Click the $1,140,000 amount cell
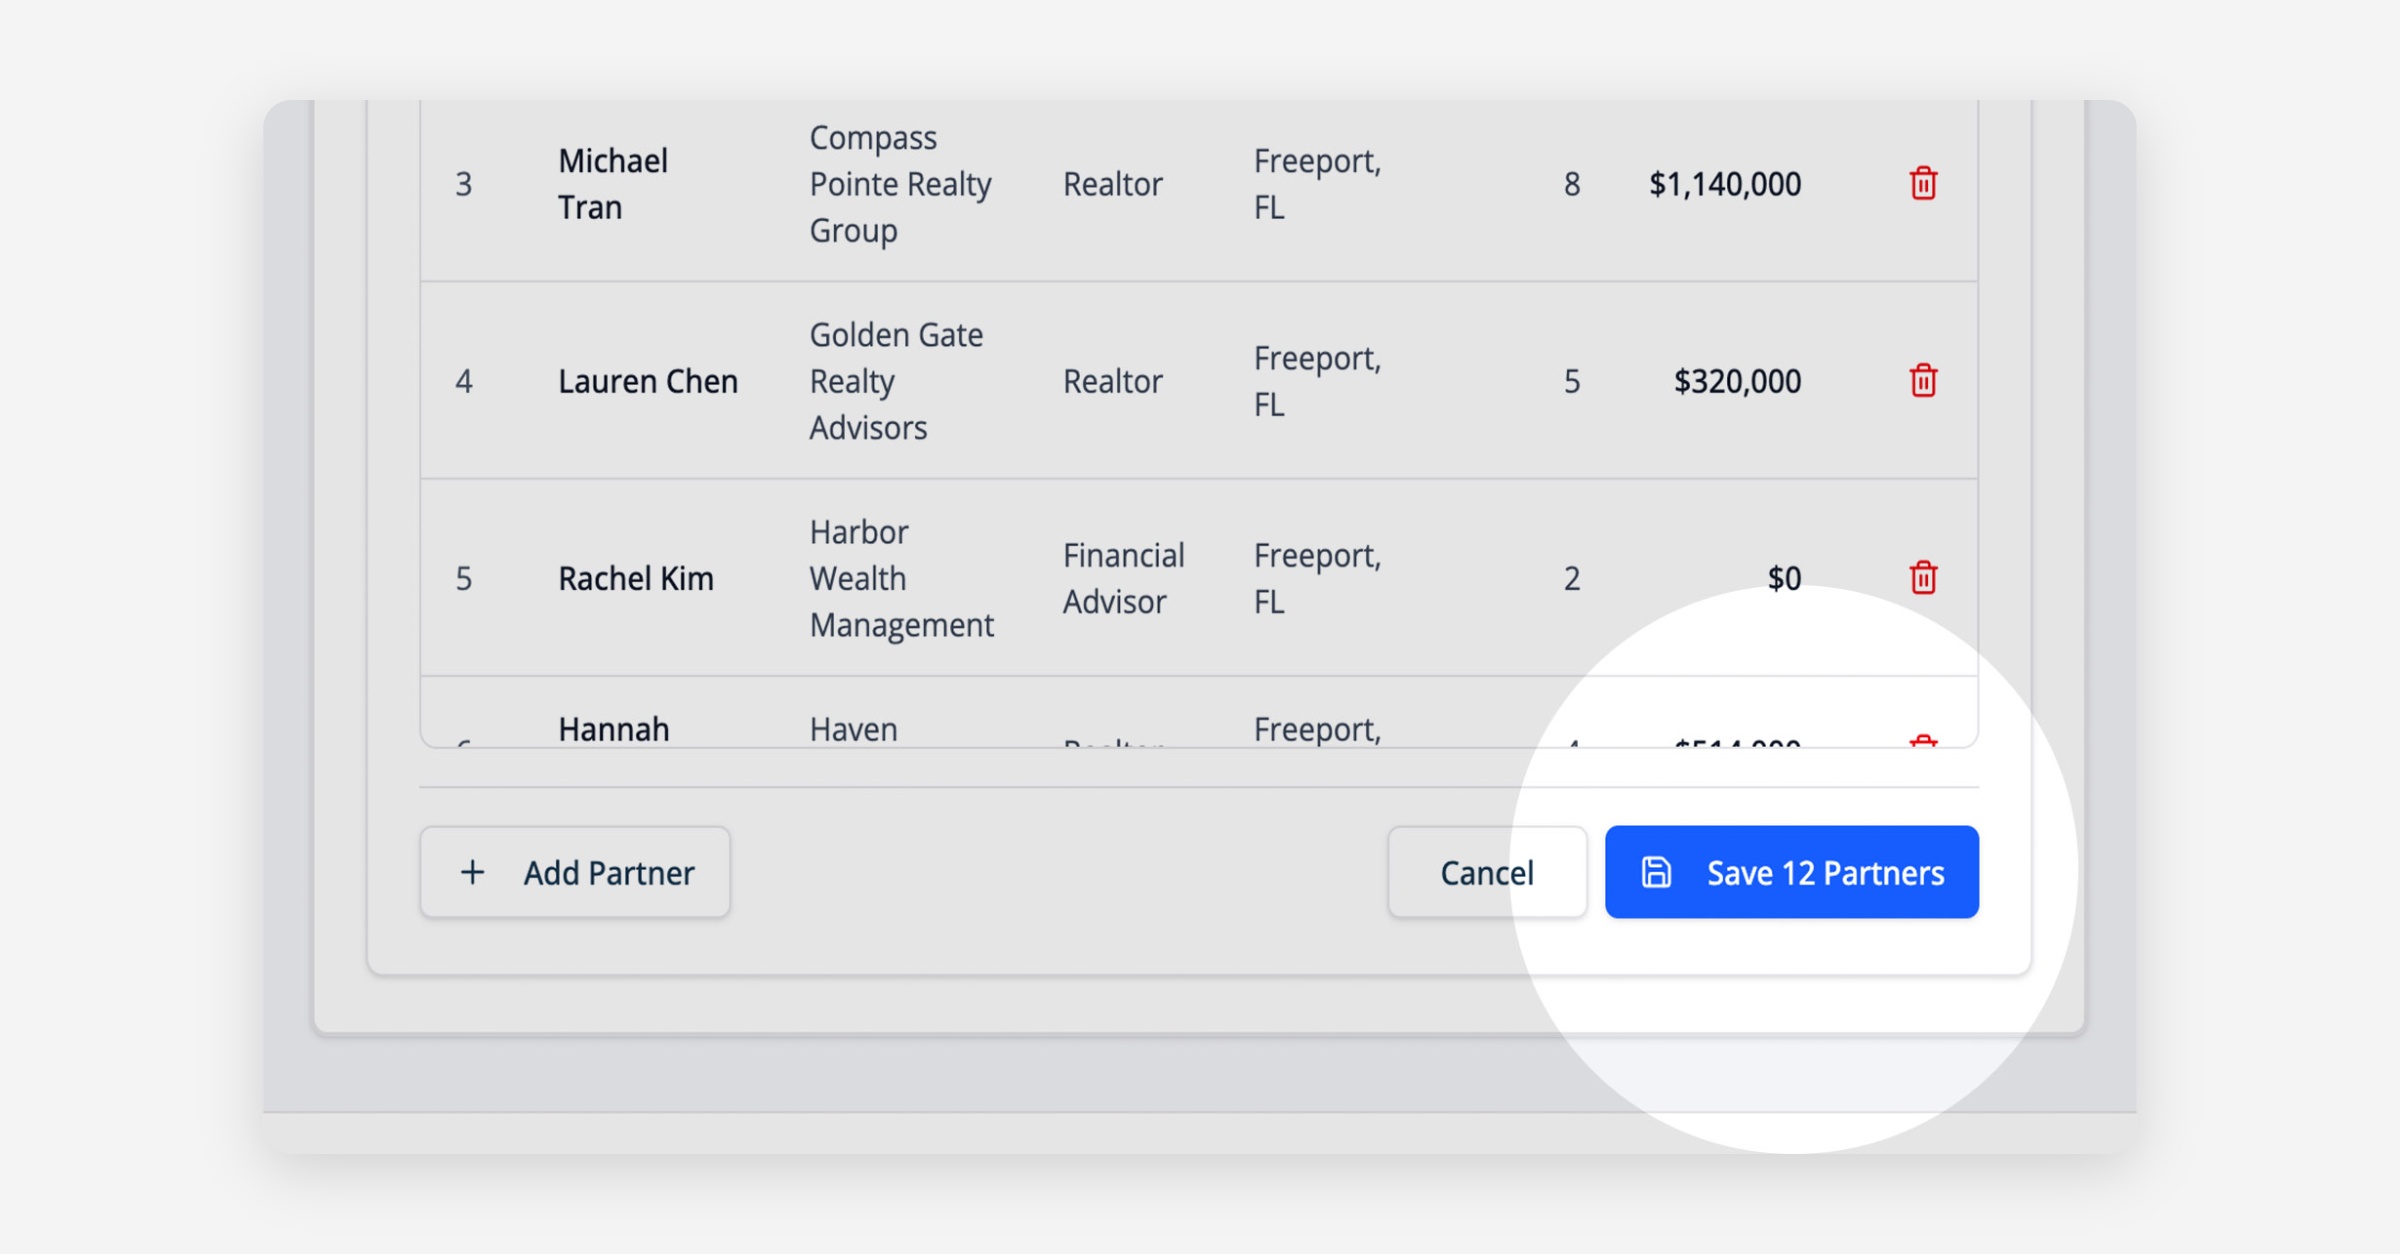 1724,184
